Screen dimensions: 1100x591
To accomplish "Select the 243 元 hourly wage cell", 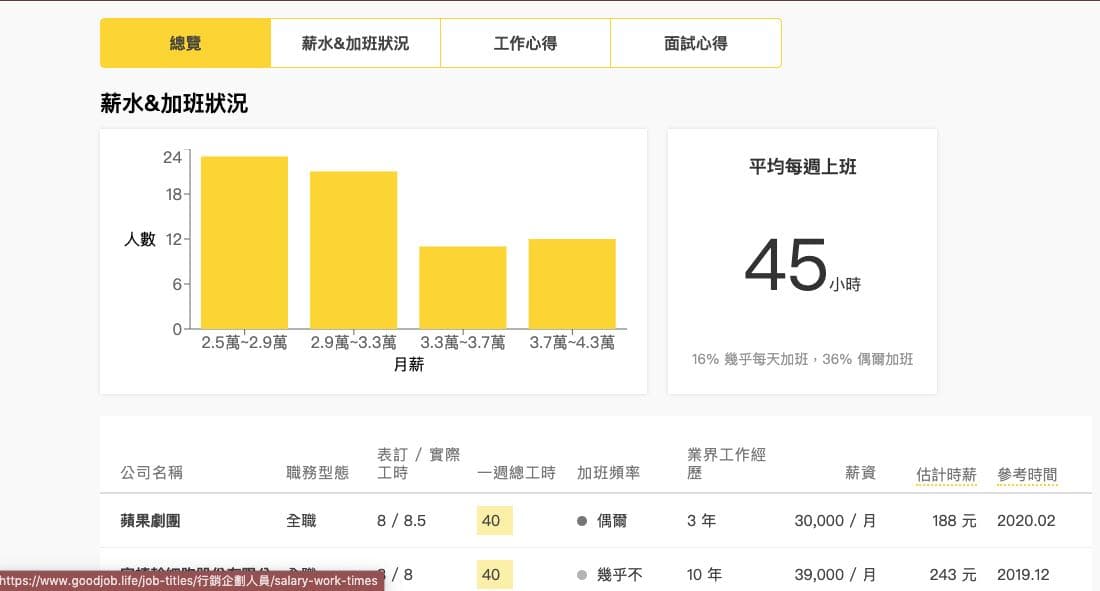I will [953, 575].
